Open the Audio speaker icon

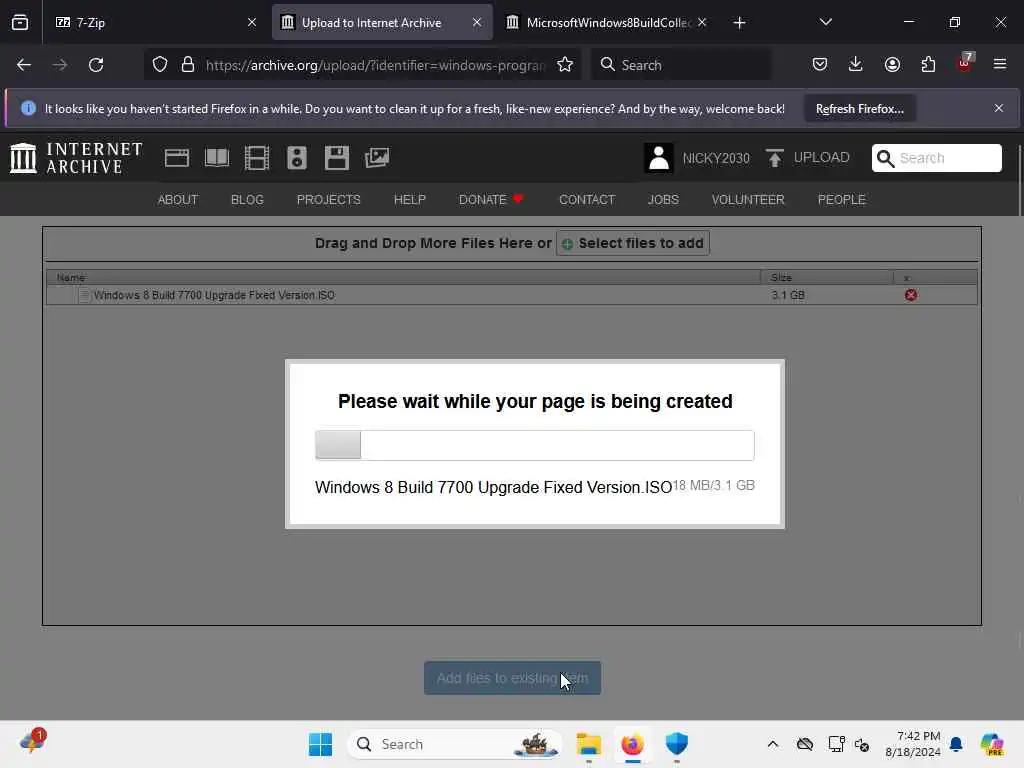point(296,158)
